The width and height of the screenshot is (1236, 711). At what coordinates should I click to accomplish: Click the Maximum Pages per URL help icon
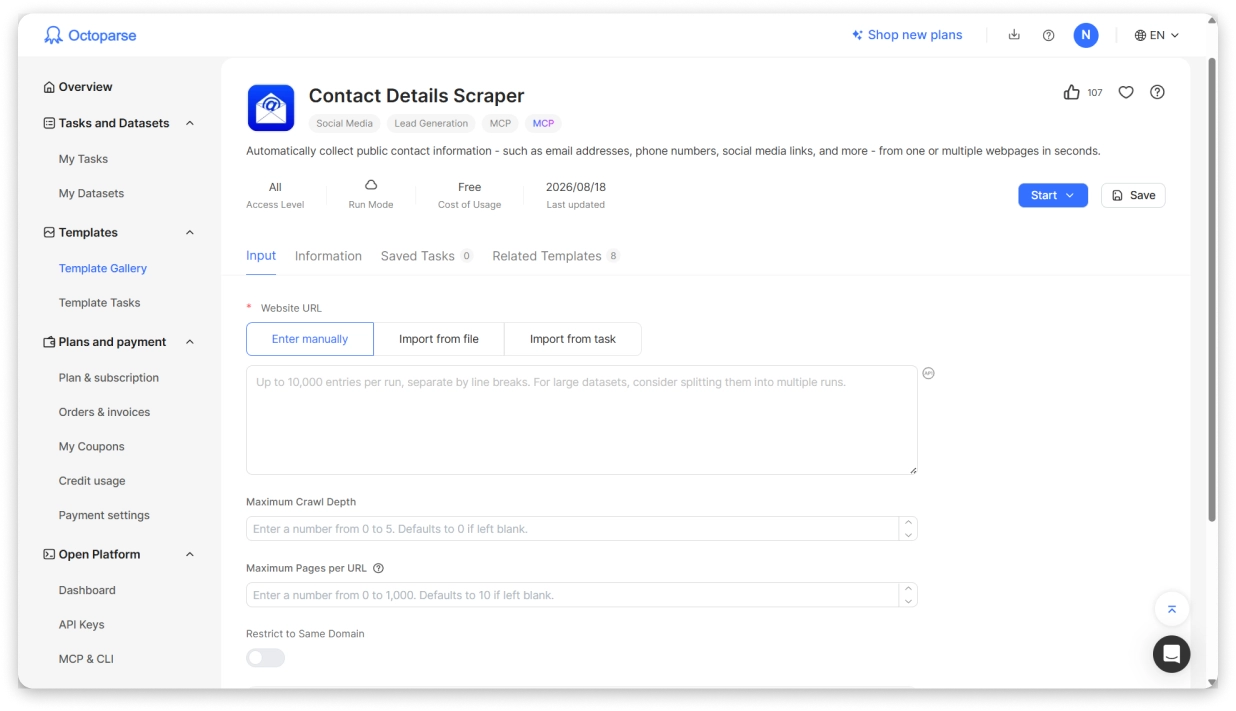378,568
